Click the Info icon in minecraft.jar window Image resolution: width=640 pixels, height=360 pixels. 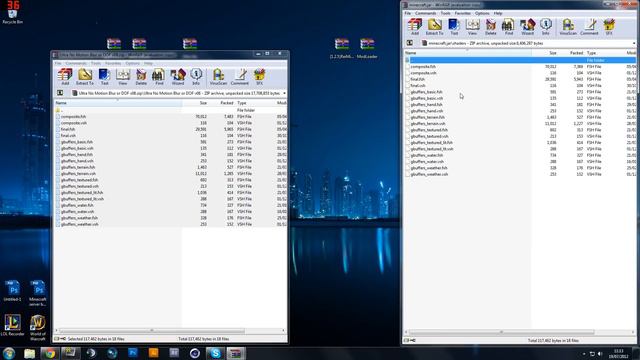(546, 27)
